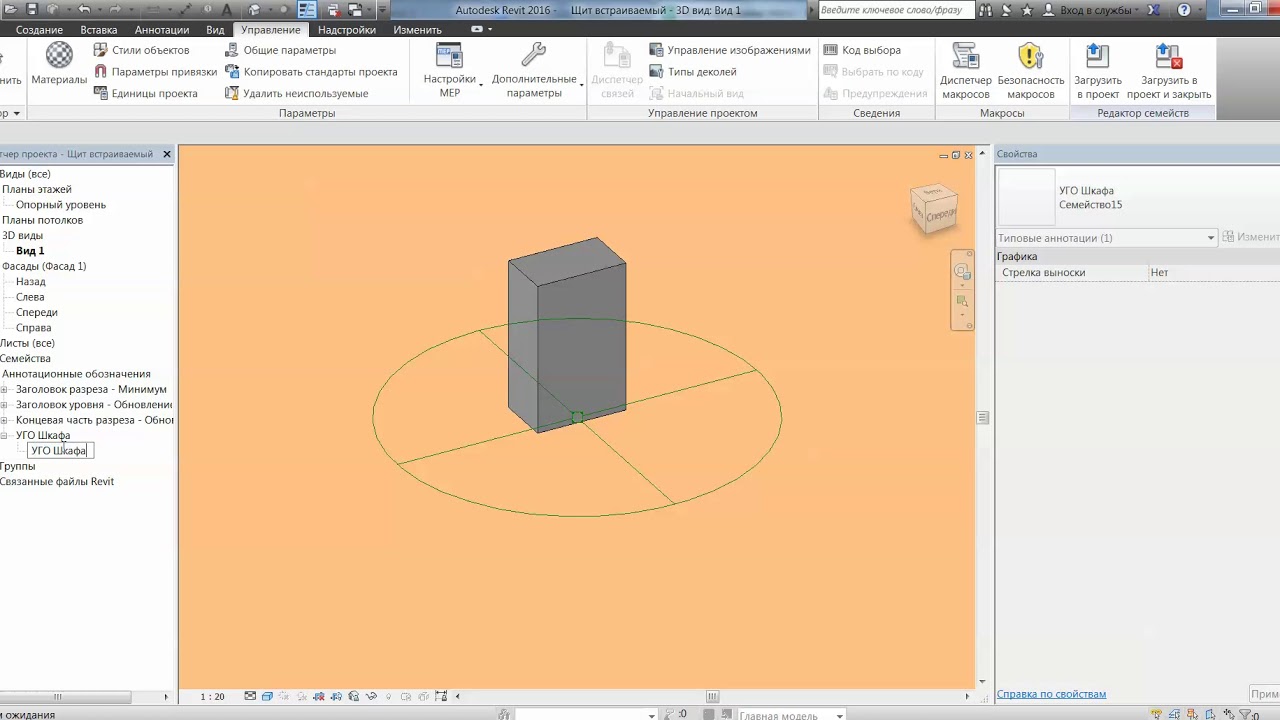Switch to the Аннотации ribbon tab
The height and width of the screenshot is (720, 1280).
coord(162,30)
